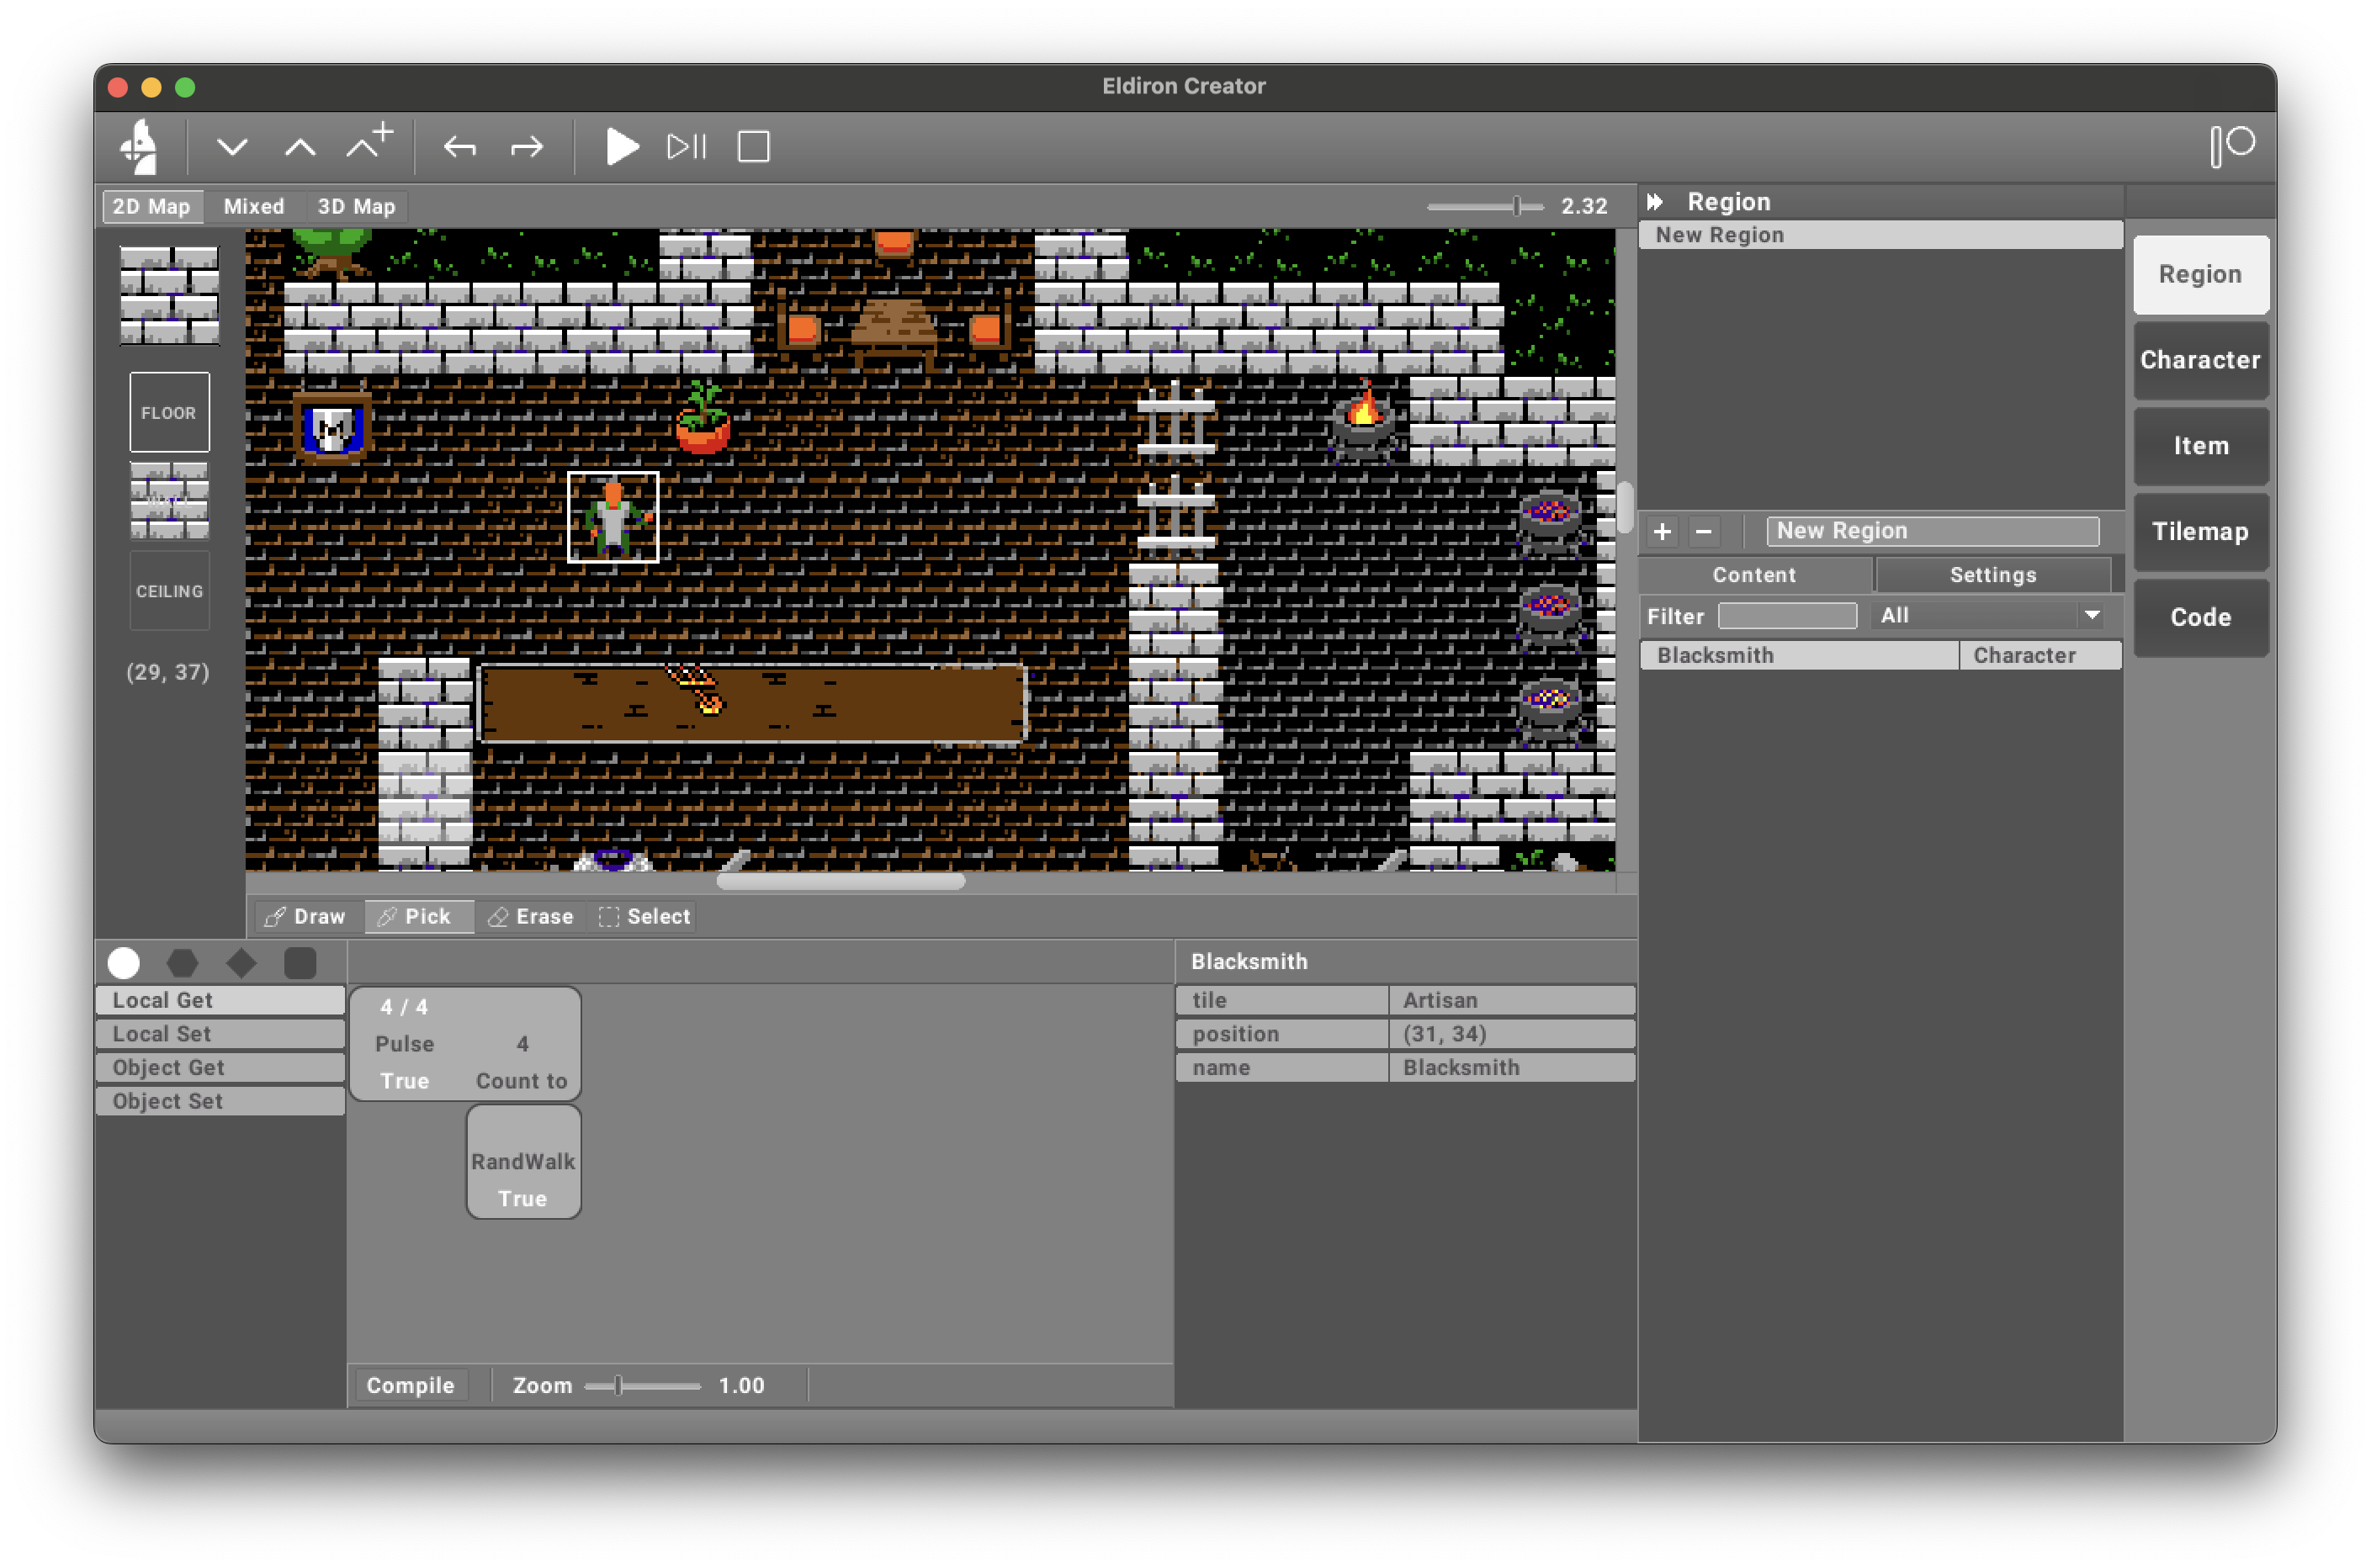Click the Artisan tile value

pos(1511,1000)
